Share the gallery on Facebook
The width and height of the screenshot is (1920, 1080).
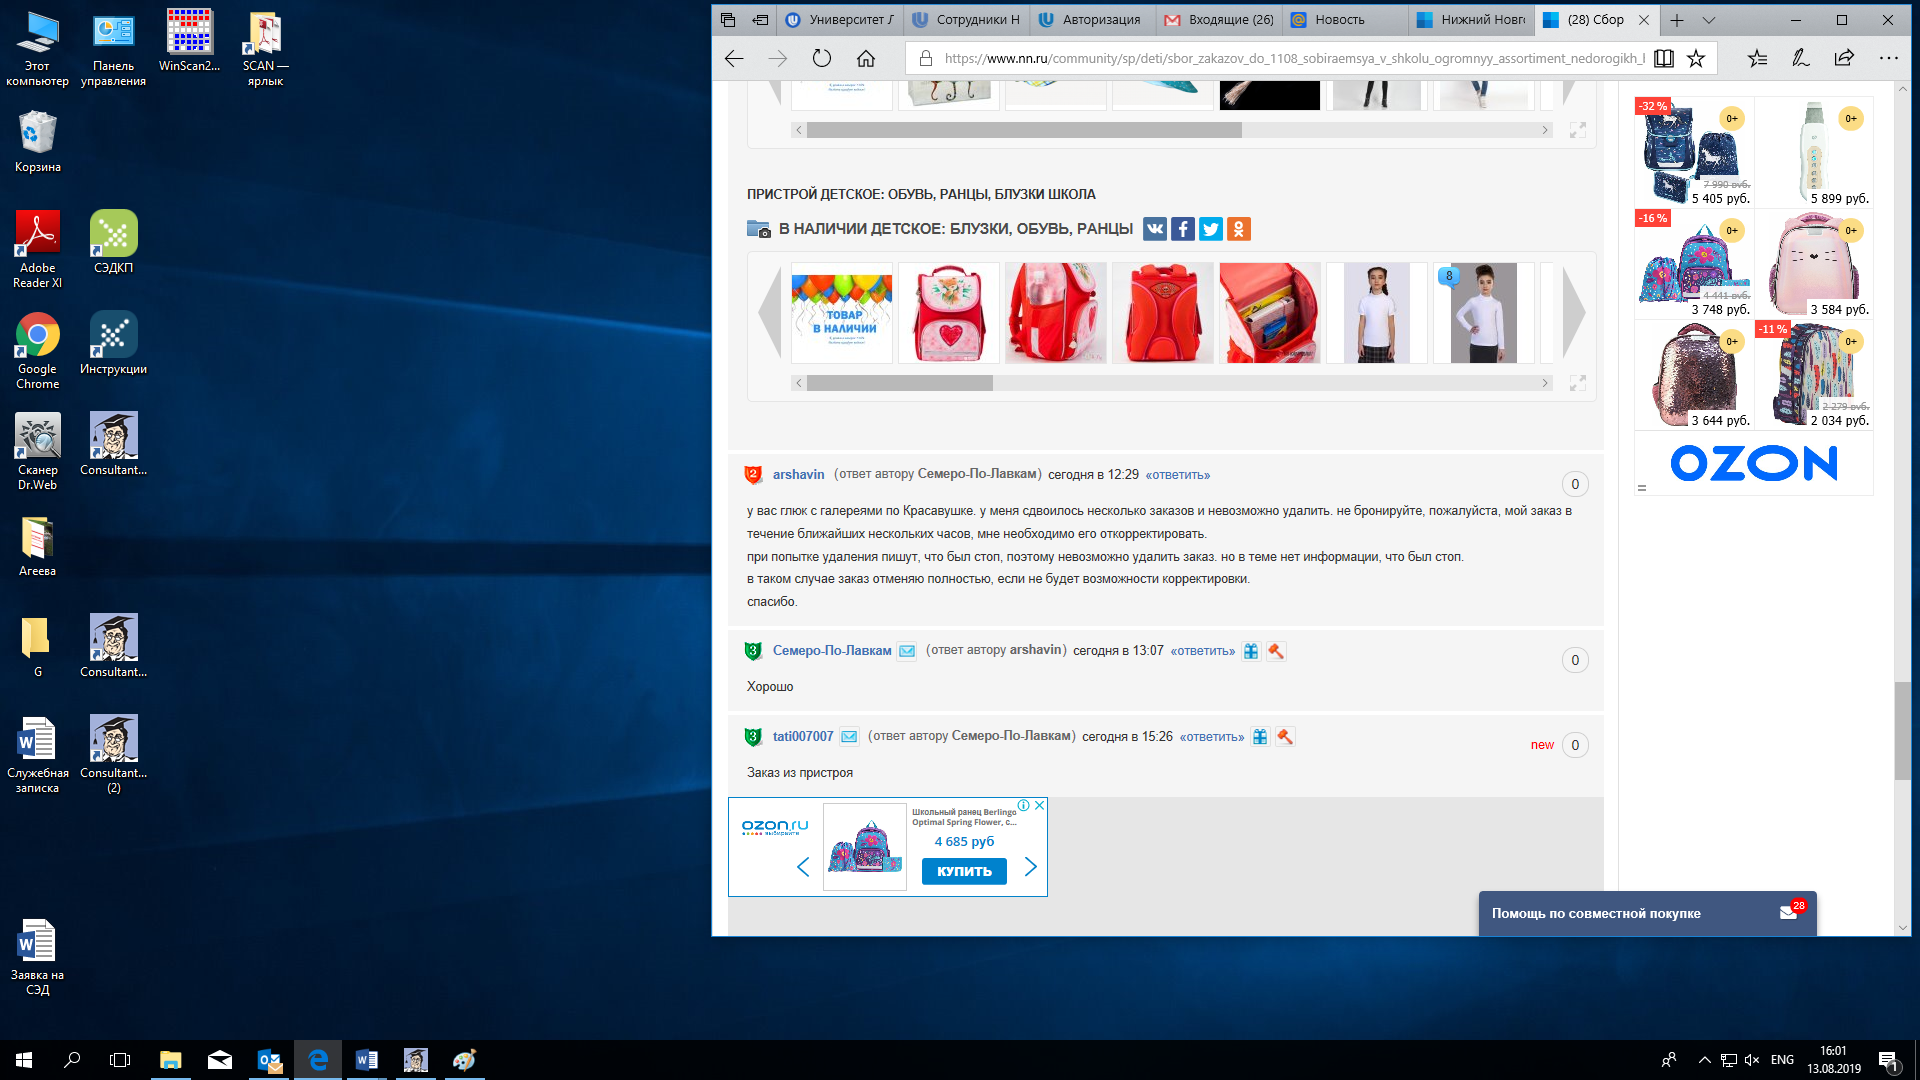[1182, 229]
